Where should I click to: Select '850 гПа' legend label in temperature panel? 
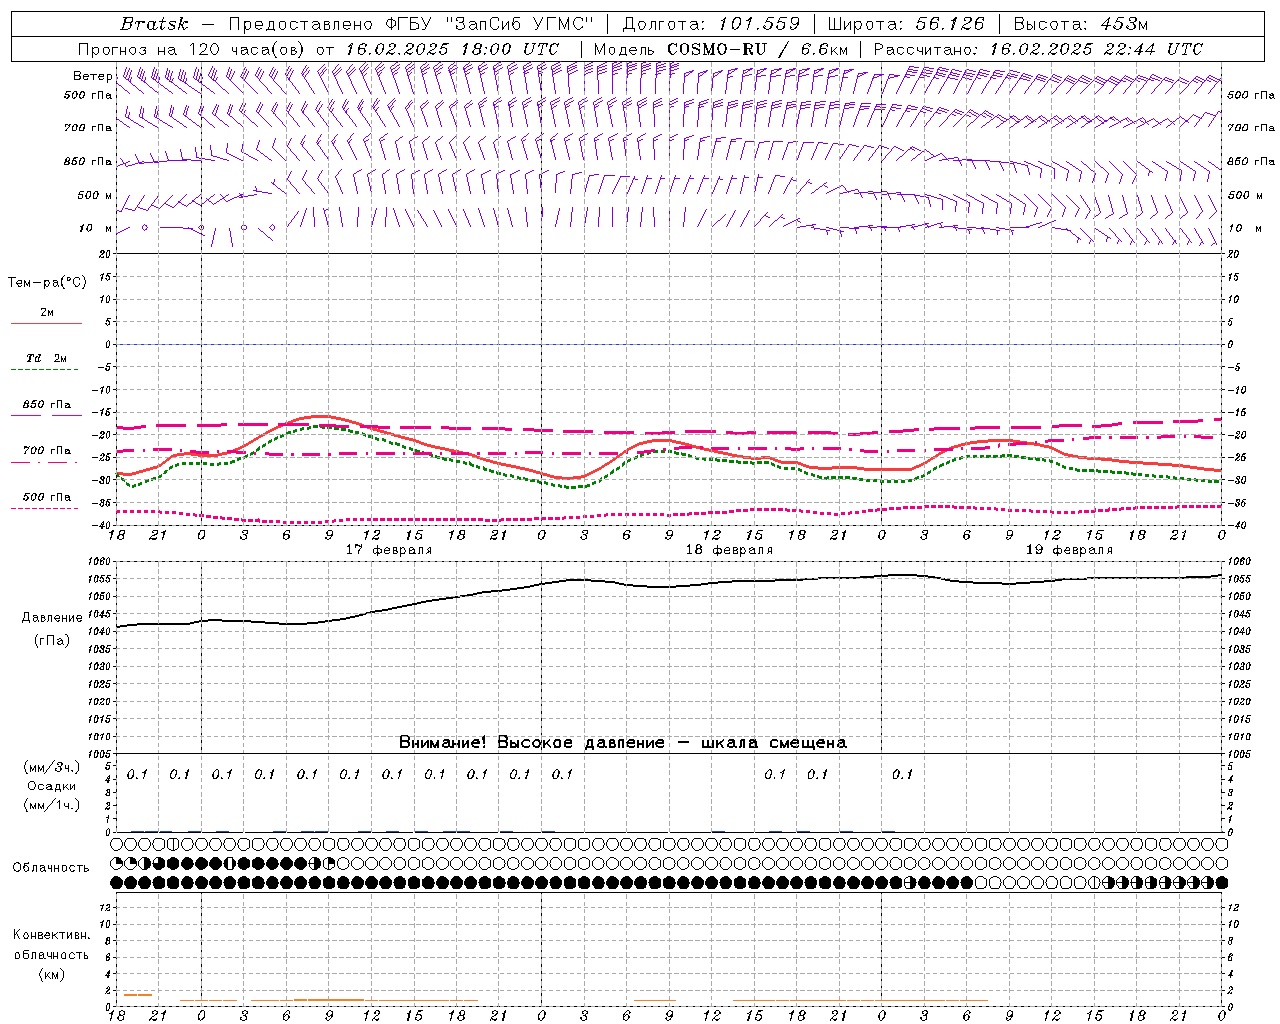(x=47, y=404)
